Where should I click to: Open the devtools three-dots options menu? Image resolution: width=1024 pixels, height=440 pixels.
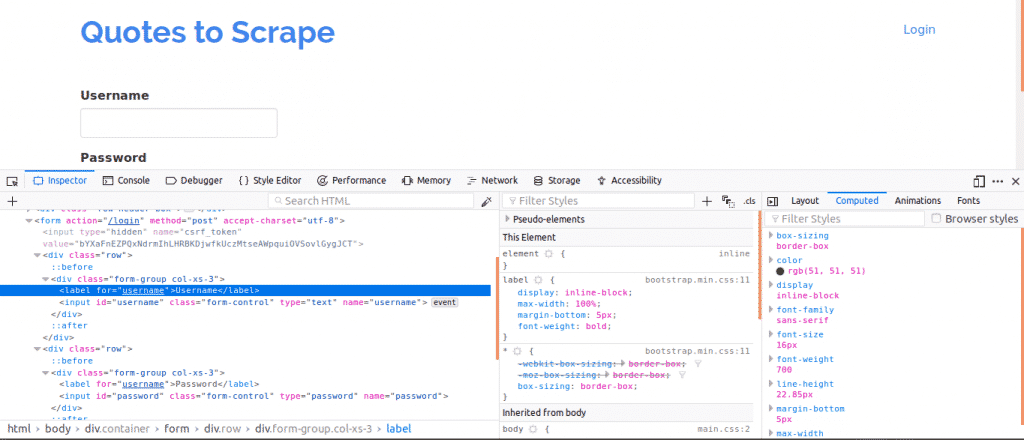pos(998,181)
